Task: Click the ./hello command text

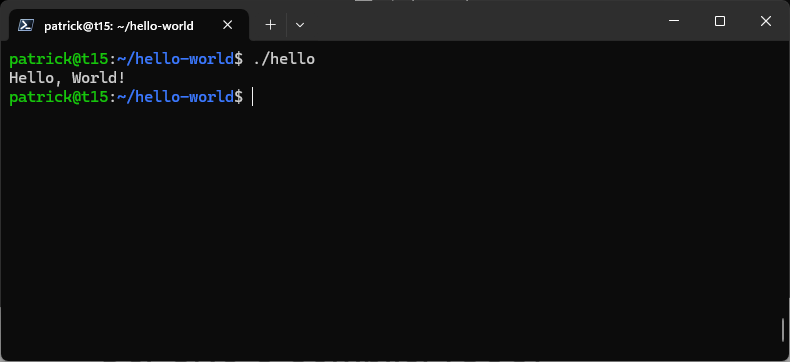Action: 284,59
